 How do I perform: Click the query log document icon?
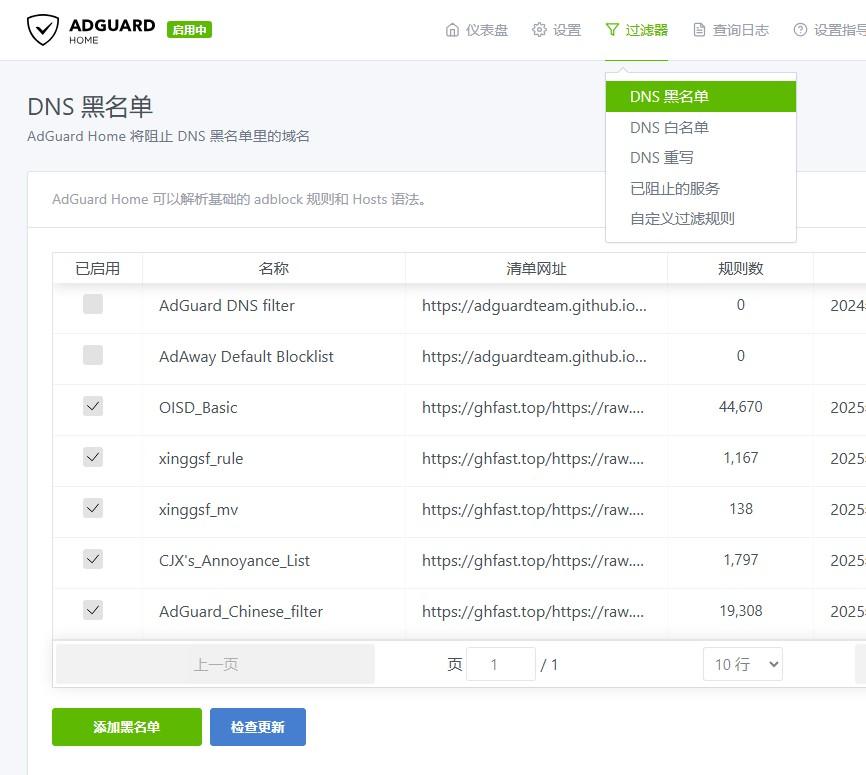point(699,30)
